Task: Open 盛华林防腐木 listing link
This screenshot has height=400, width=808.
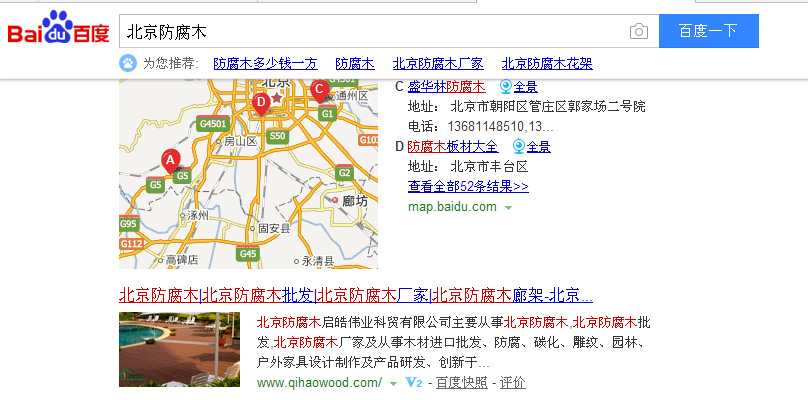Action: (446, 86)
